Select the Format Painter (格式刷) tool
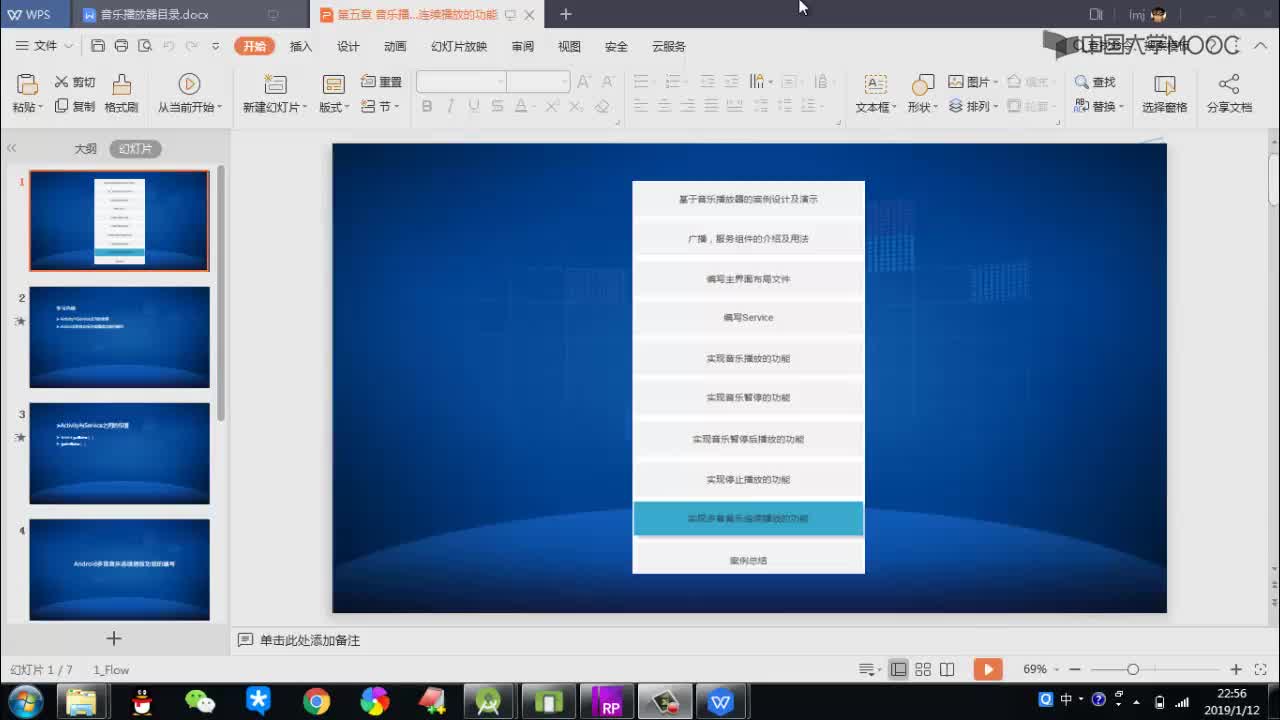The image size is (1280, 720). point(121,93)
